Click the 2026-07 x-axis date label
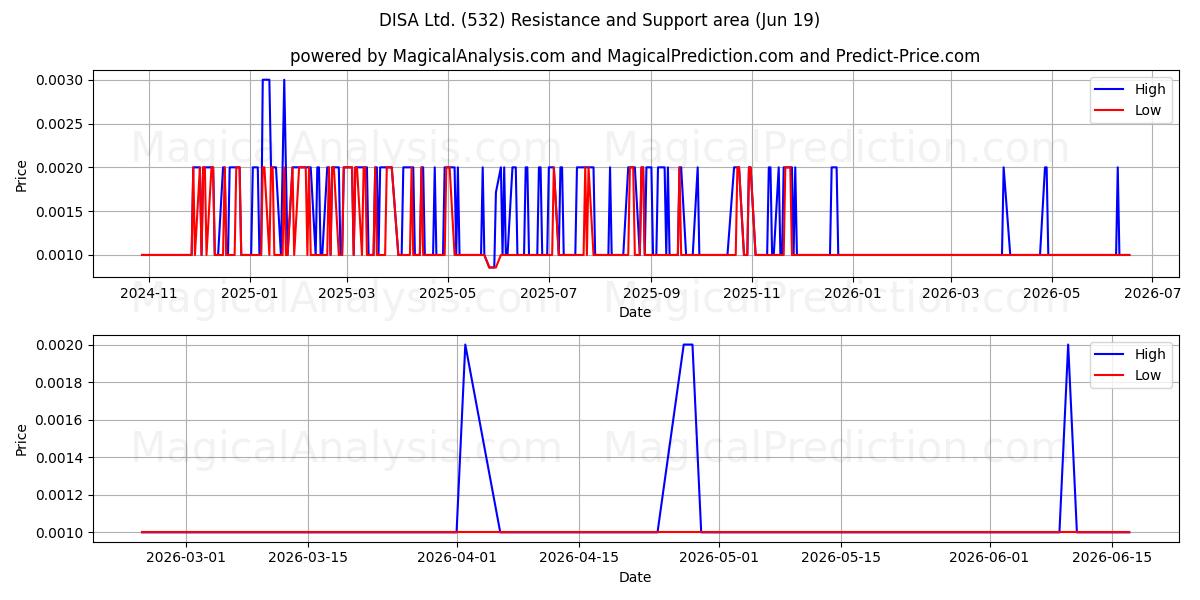1200x600 pixels. [1151, 294]
